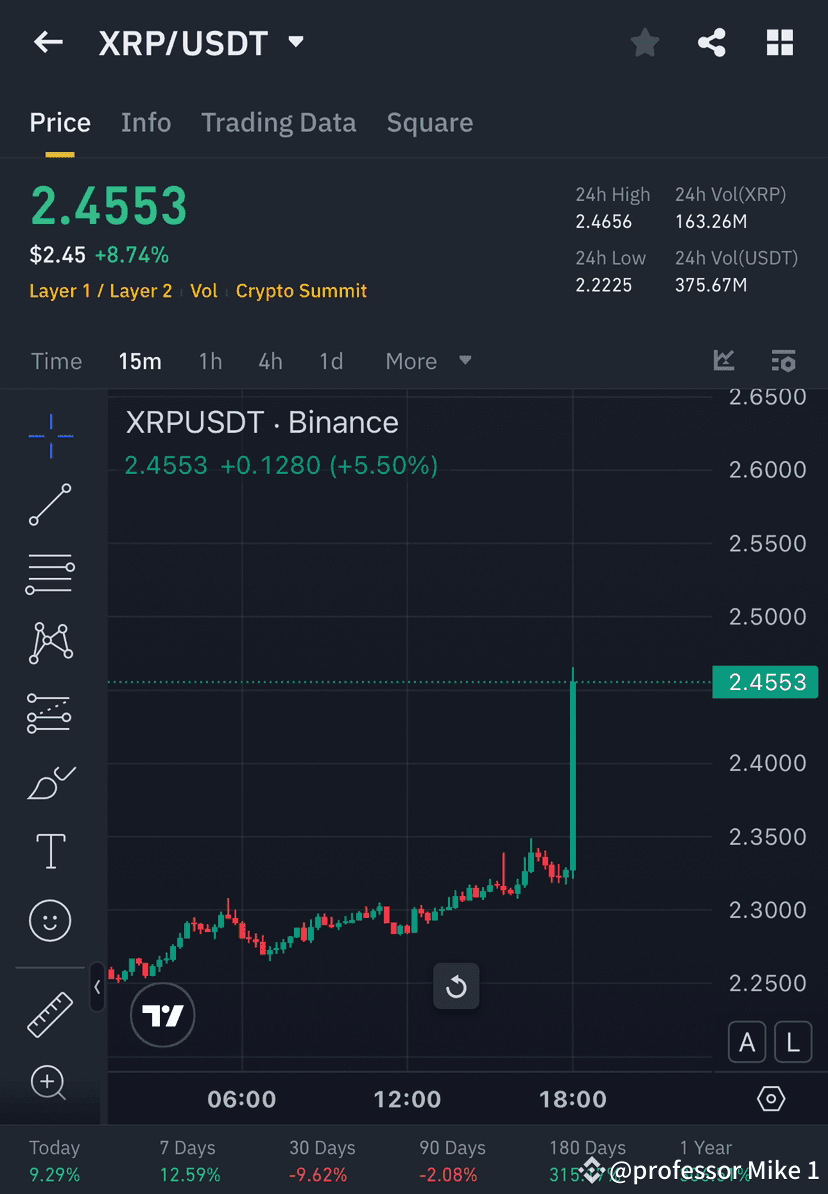Reload the chart with the refresh button

click(456, 986)
